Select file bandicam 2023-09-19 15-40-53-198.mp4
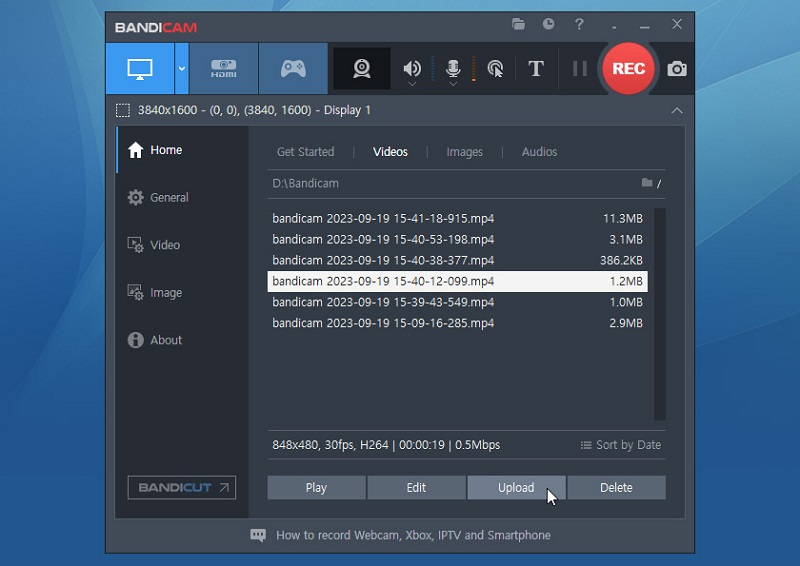The width and height of the screenshot is (800, 566). pyautogui.click(x=458, y=239)
